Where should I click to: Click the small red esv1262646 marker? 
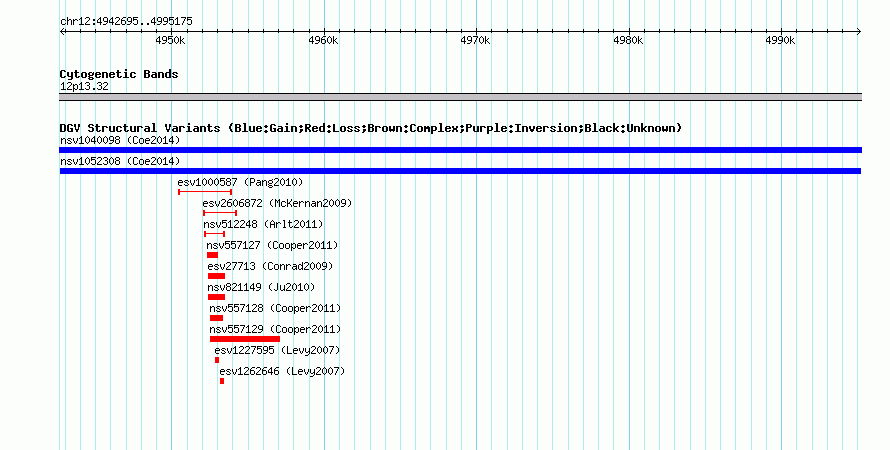(222, 381)
